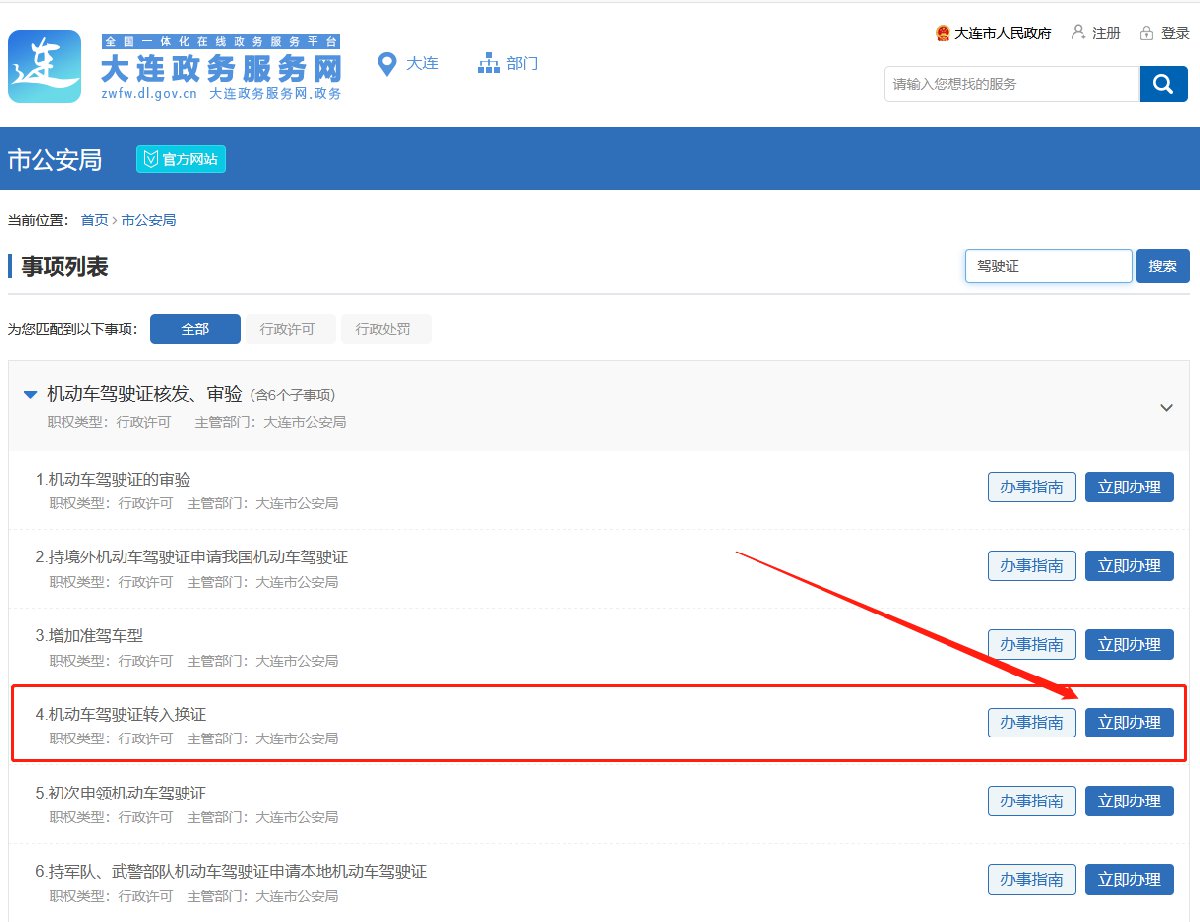Click the magnifier search button in header
This screenshot has height=922, width=1200.
[x=1162, y=84]
